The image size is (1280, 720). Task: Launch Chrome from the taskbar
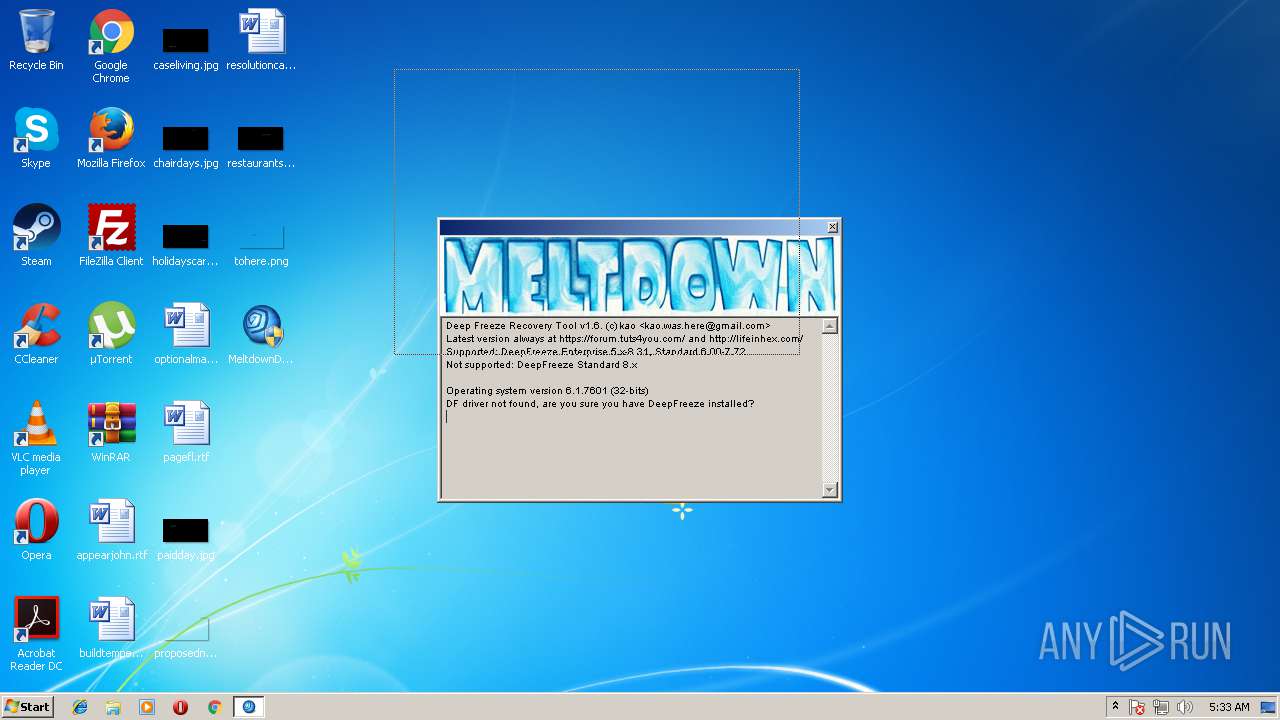coord(214,707)
